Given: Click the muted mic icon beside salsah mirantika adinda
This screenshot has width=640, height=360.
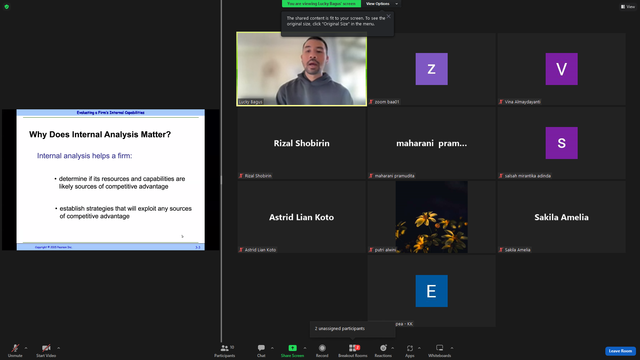Looking at the screenshot, I should pyautogui.click(x=501, y=176).
